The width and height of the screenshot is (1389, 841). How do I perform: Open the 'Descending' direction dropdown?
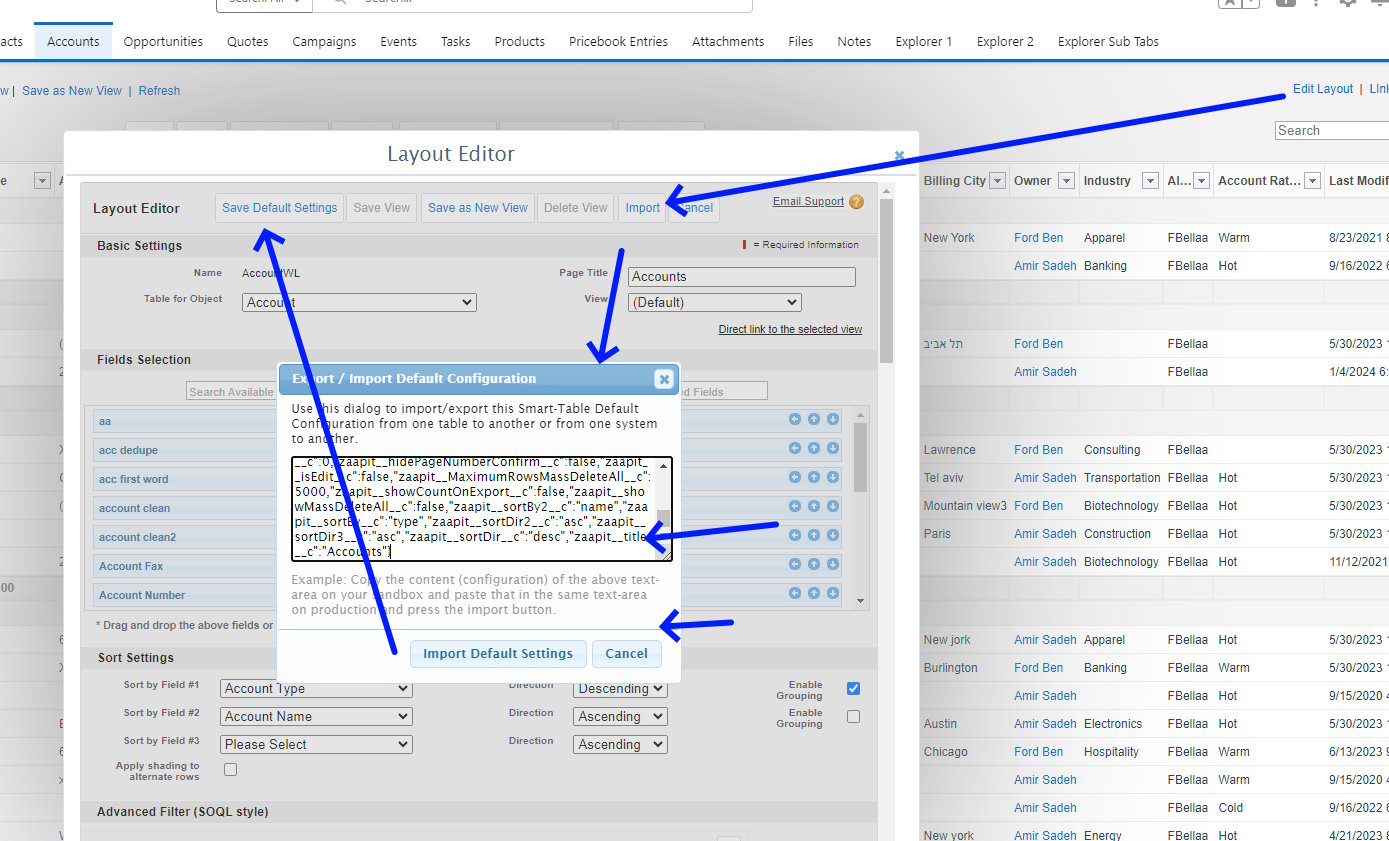tap(620, 688)
